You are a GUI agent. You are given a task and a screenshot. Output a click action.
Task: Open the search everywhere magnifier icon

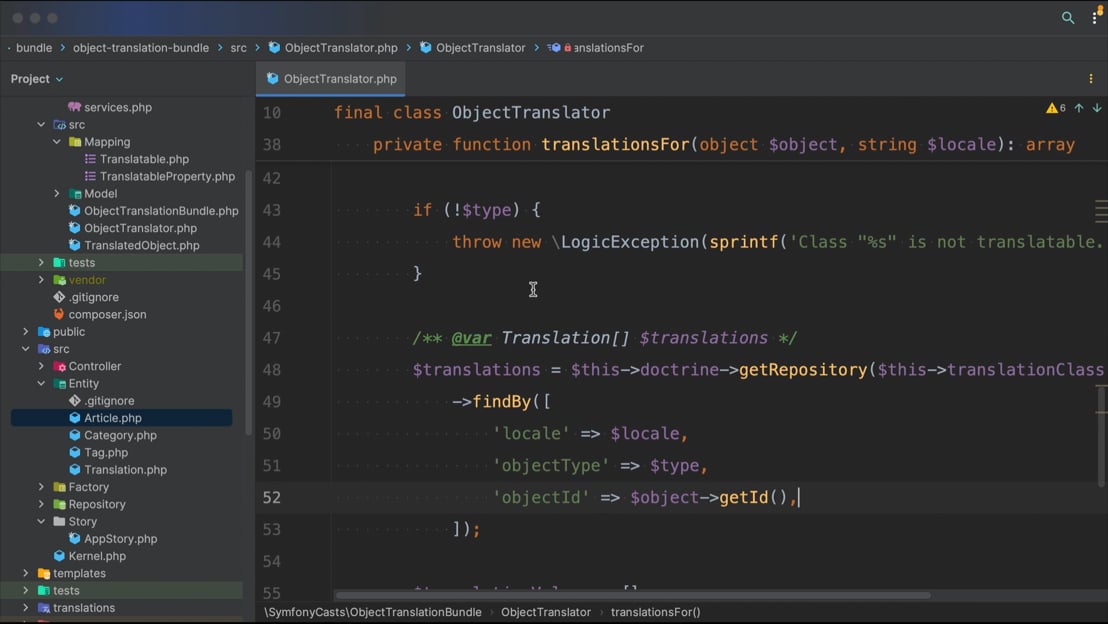pos(1068,18)
